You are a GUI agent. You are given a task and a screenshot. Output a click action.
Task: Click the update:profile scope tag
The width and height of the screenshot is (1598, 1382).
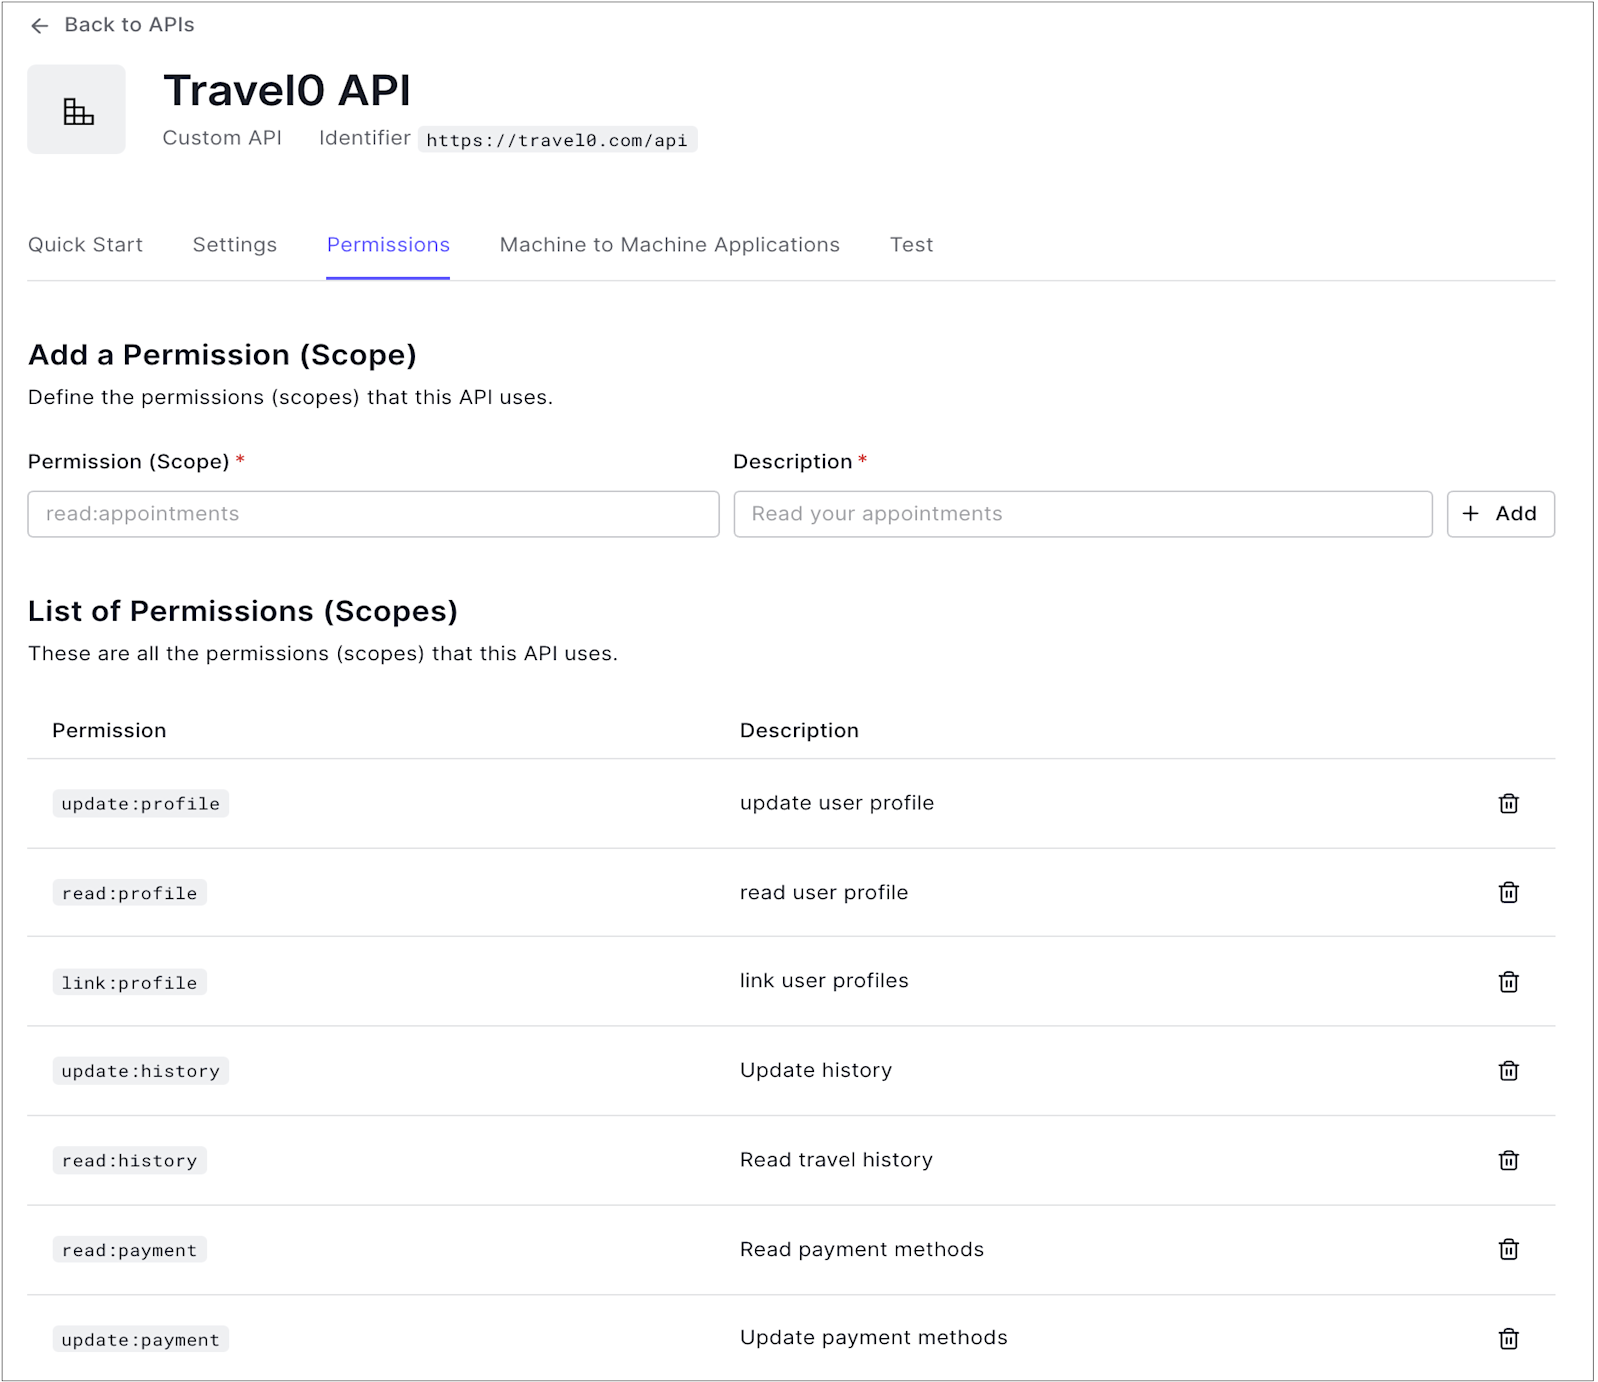141,804
